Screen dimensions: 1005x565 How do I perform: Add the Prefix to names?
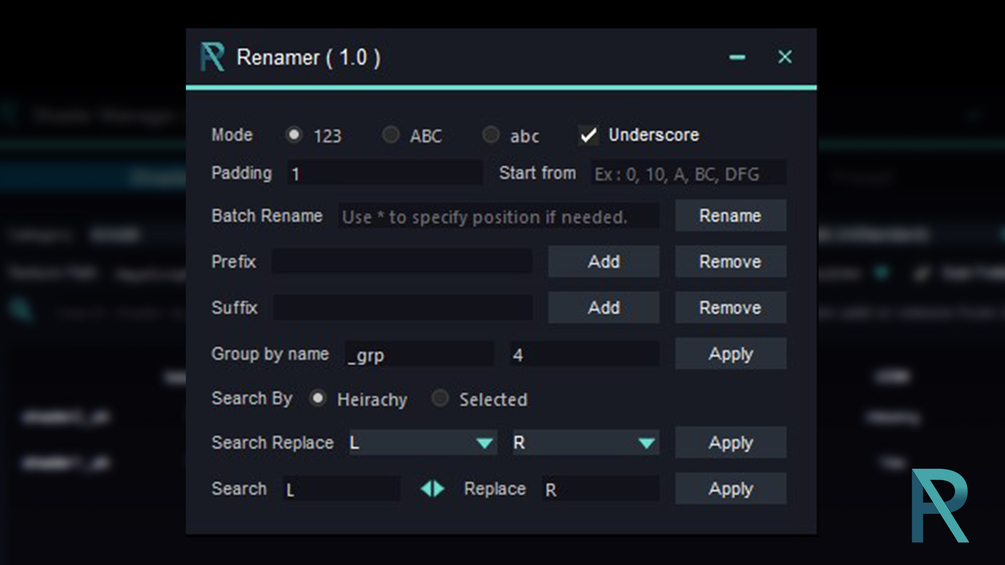coord(603,262)
